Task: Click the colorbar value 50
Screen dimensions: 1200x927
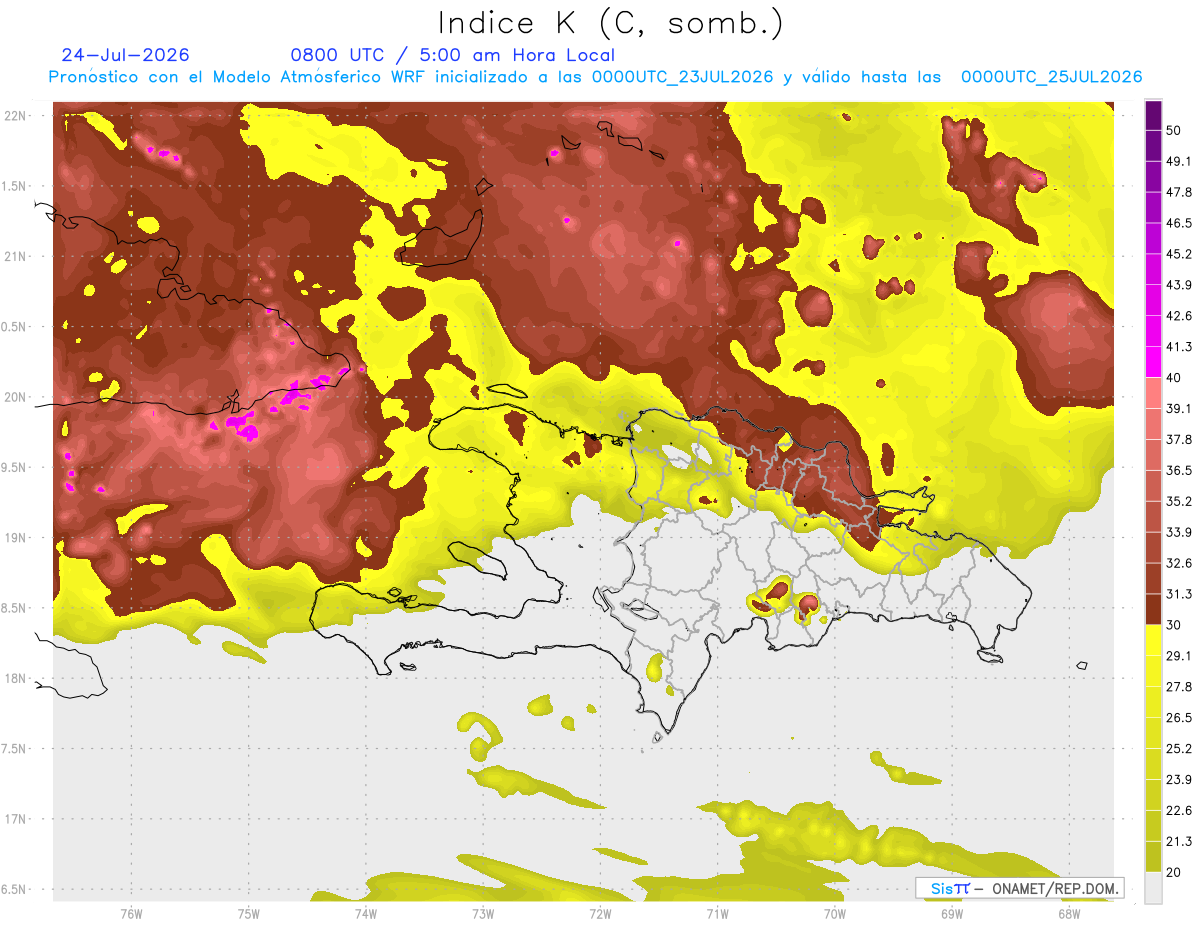Action: [x=1174, y=130]
